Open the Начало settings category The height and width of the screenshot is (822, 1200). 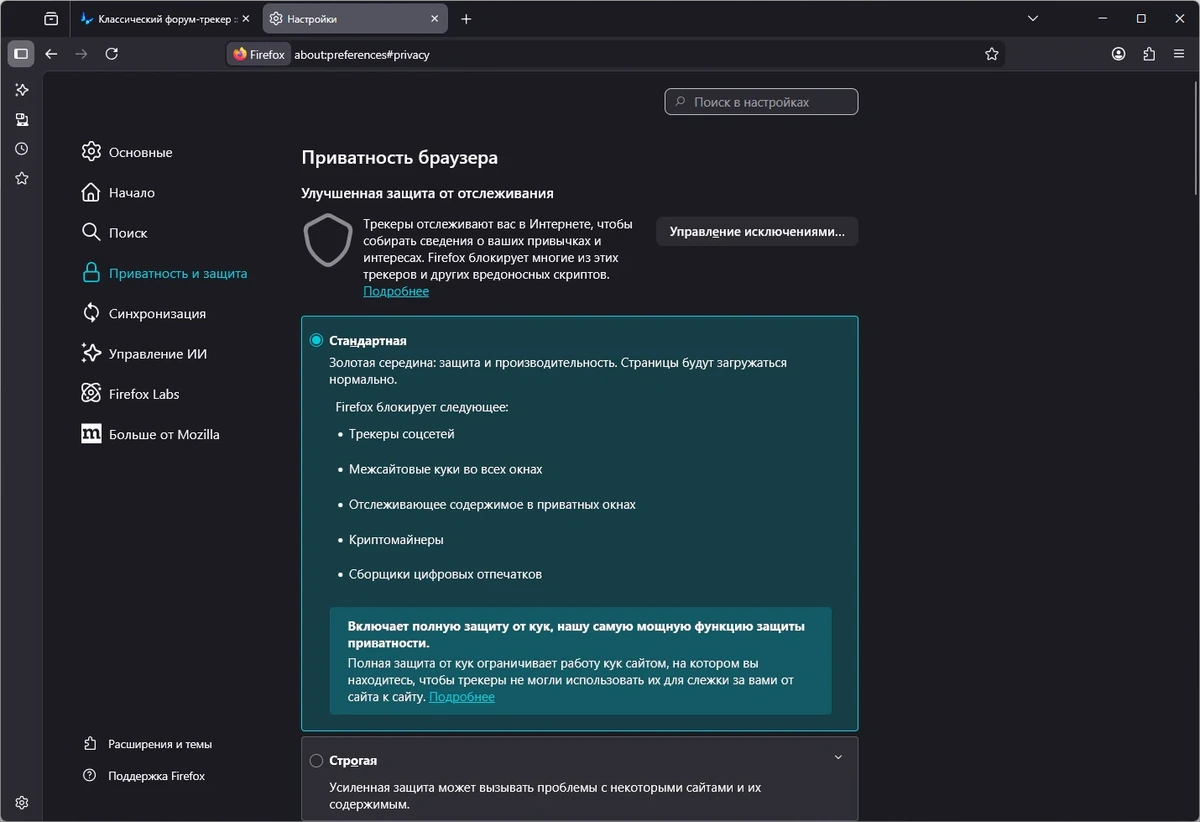(x=118, y=192)
